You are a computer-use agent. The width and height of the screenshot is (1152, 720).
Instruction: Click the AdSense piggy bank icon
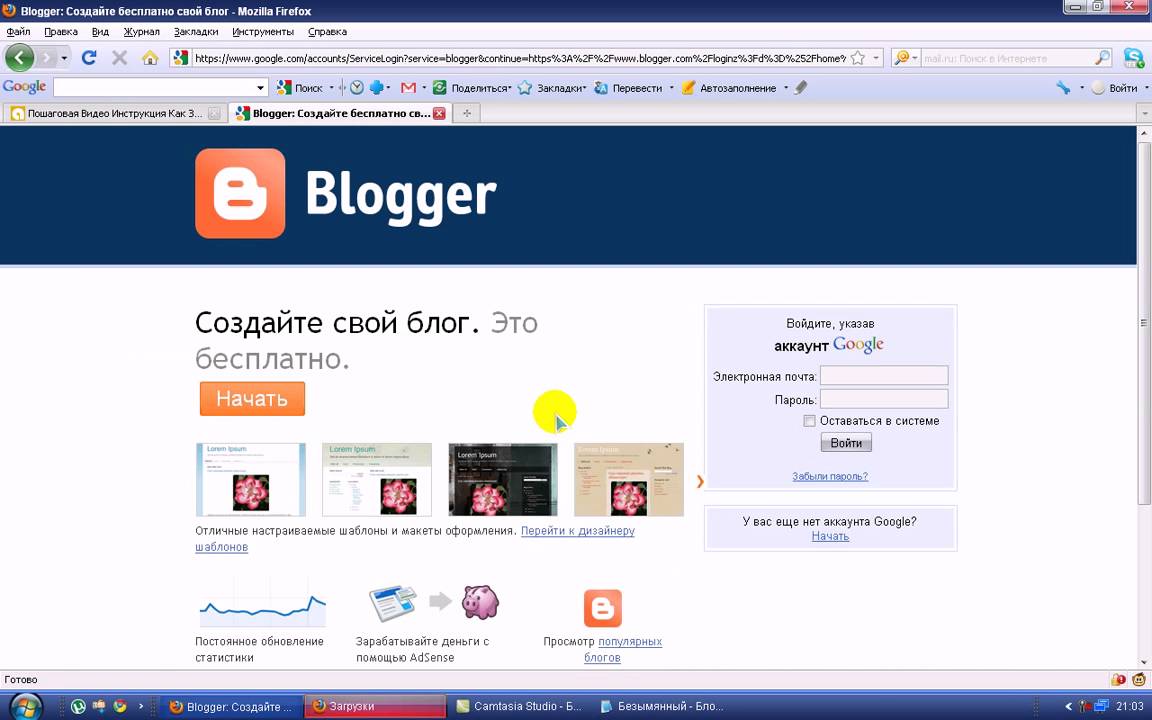coord(480,602)
